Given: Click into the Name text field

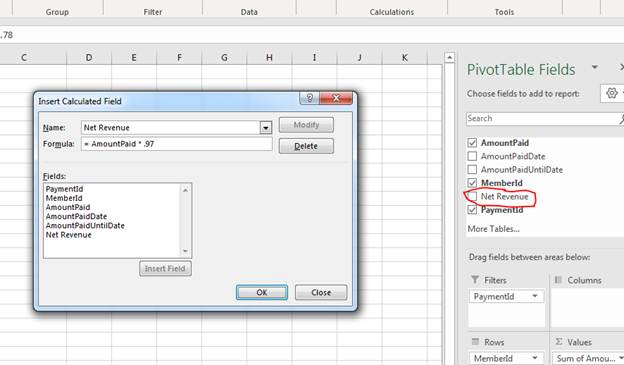Looking at the screenshot, I should [x=171, y=128].
